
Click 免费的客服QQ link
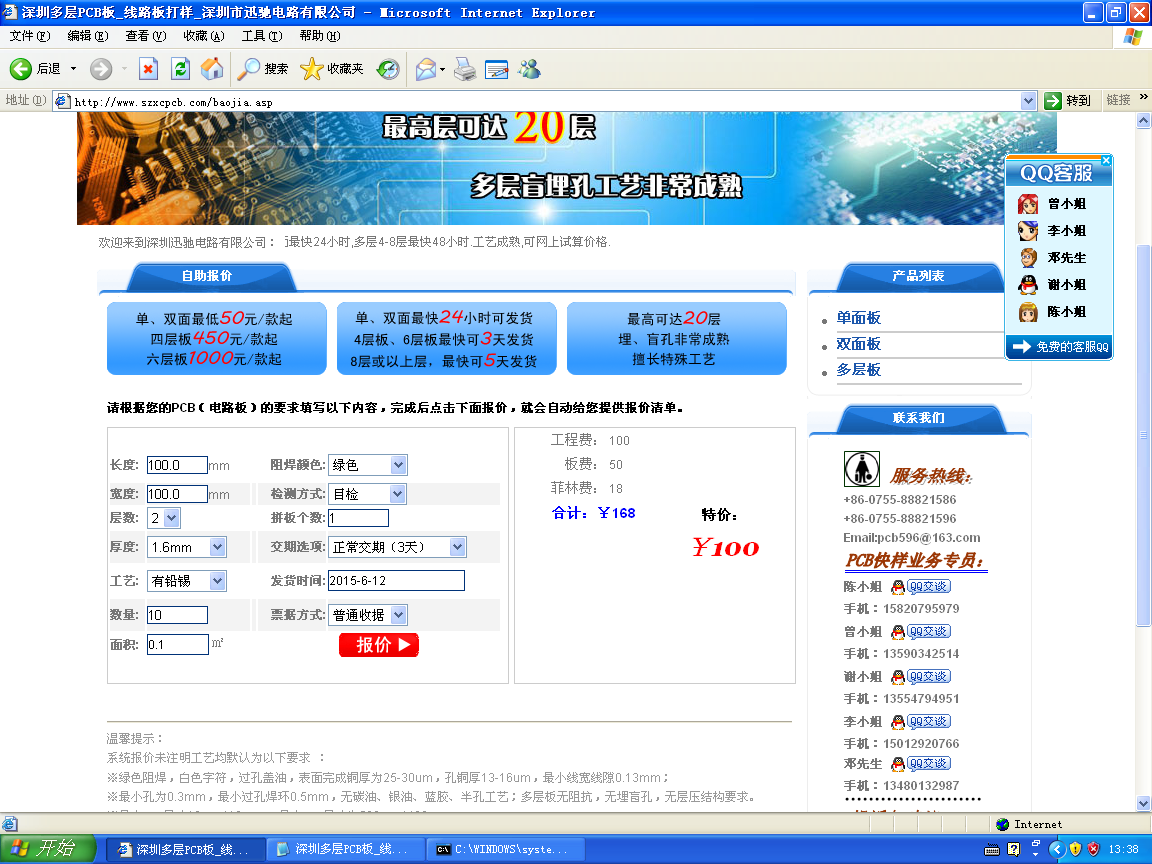coord(1059,347)
